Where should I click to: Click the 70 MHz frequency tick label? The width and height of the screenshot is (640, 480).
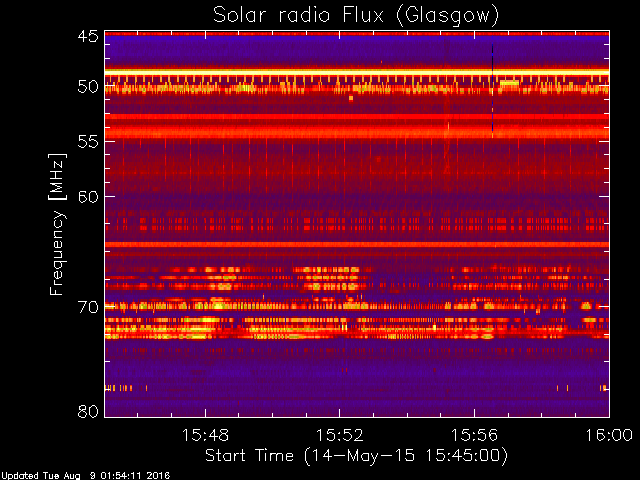tap(88, 307)
